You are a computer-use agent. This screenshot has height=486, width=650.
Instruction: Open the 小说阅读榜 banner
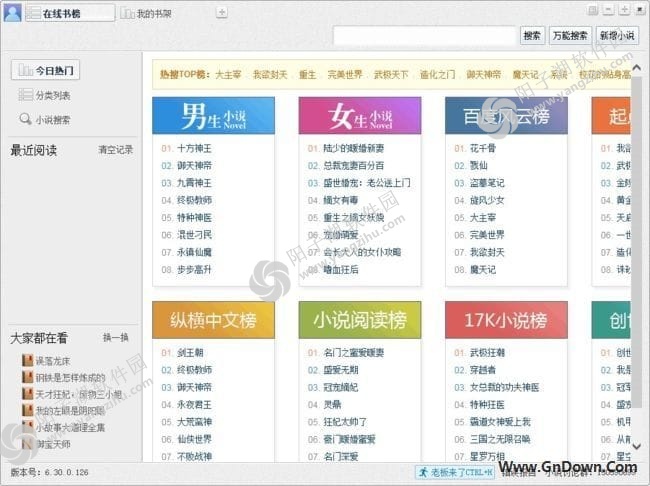tap(360, 320)
